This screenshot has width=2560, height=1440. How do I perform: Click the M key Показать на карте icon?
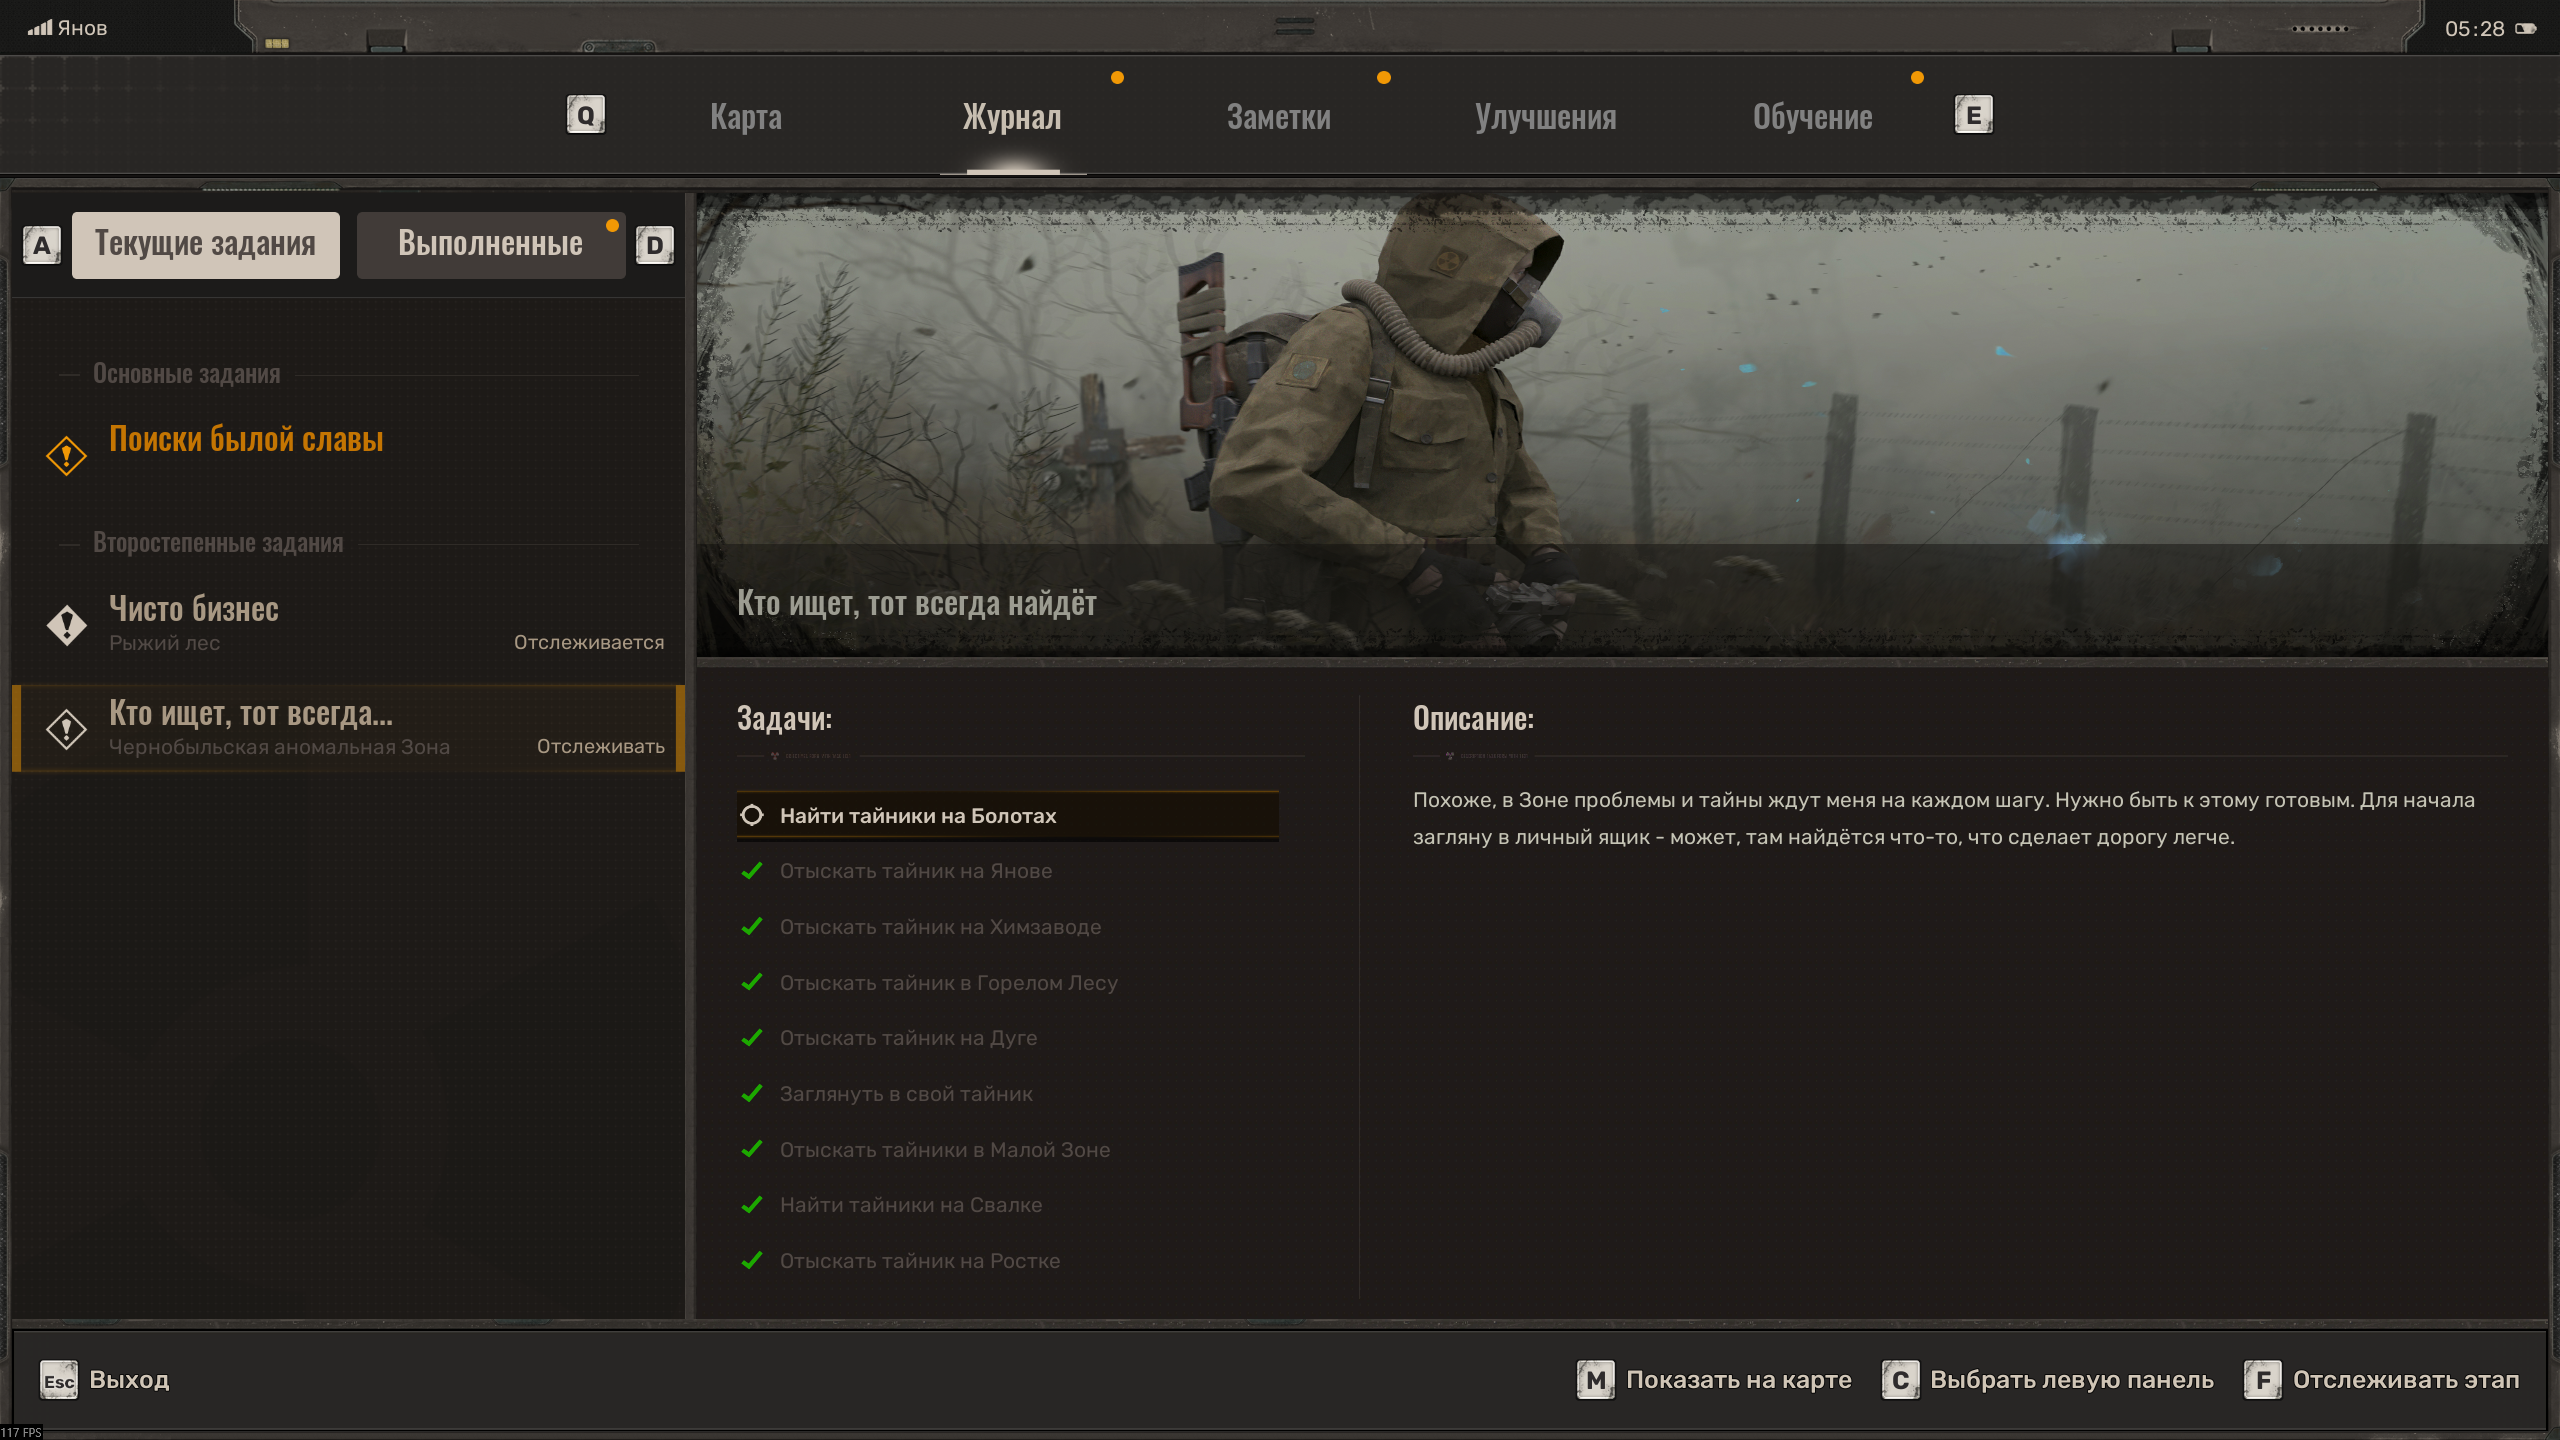point(1595,1380)
